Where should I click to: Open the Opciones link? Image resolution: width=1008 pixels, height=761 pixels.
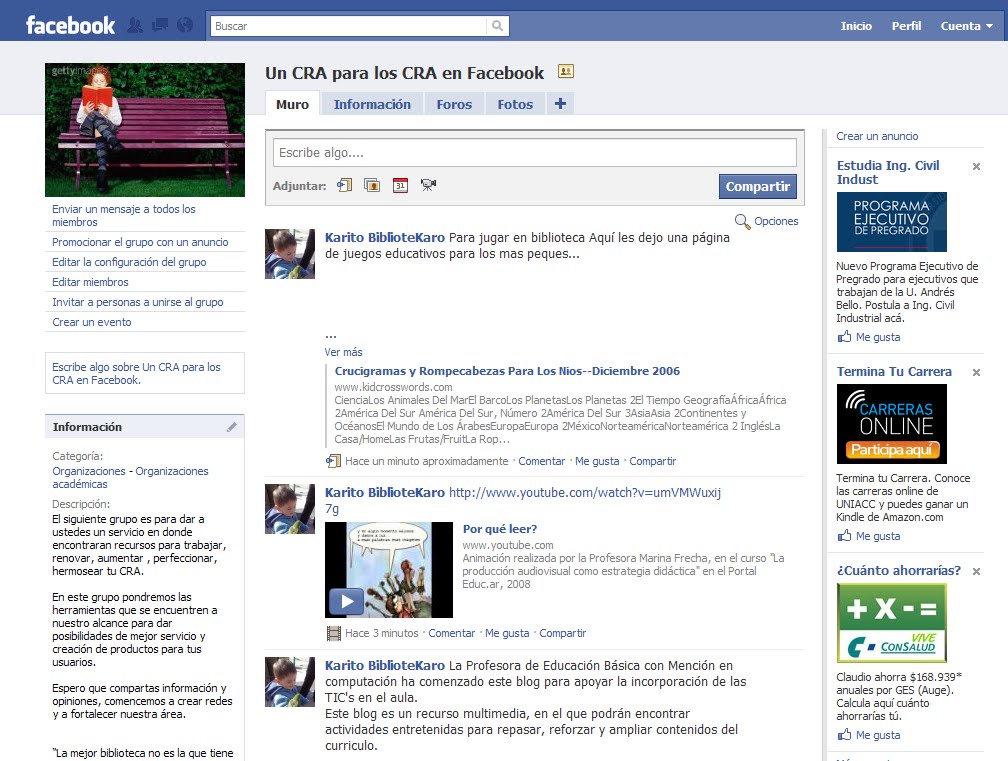776,221
